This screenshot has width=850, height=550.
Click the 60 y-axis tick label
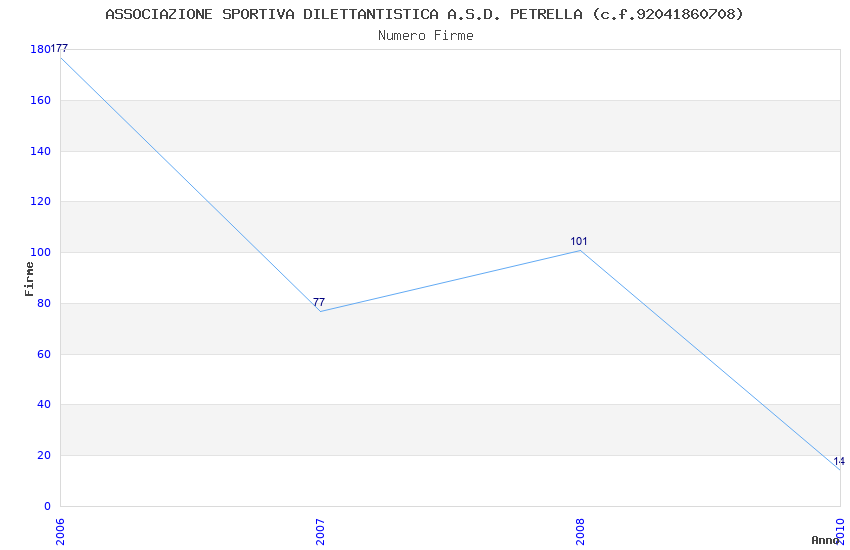point(43,354)
